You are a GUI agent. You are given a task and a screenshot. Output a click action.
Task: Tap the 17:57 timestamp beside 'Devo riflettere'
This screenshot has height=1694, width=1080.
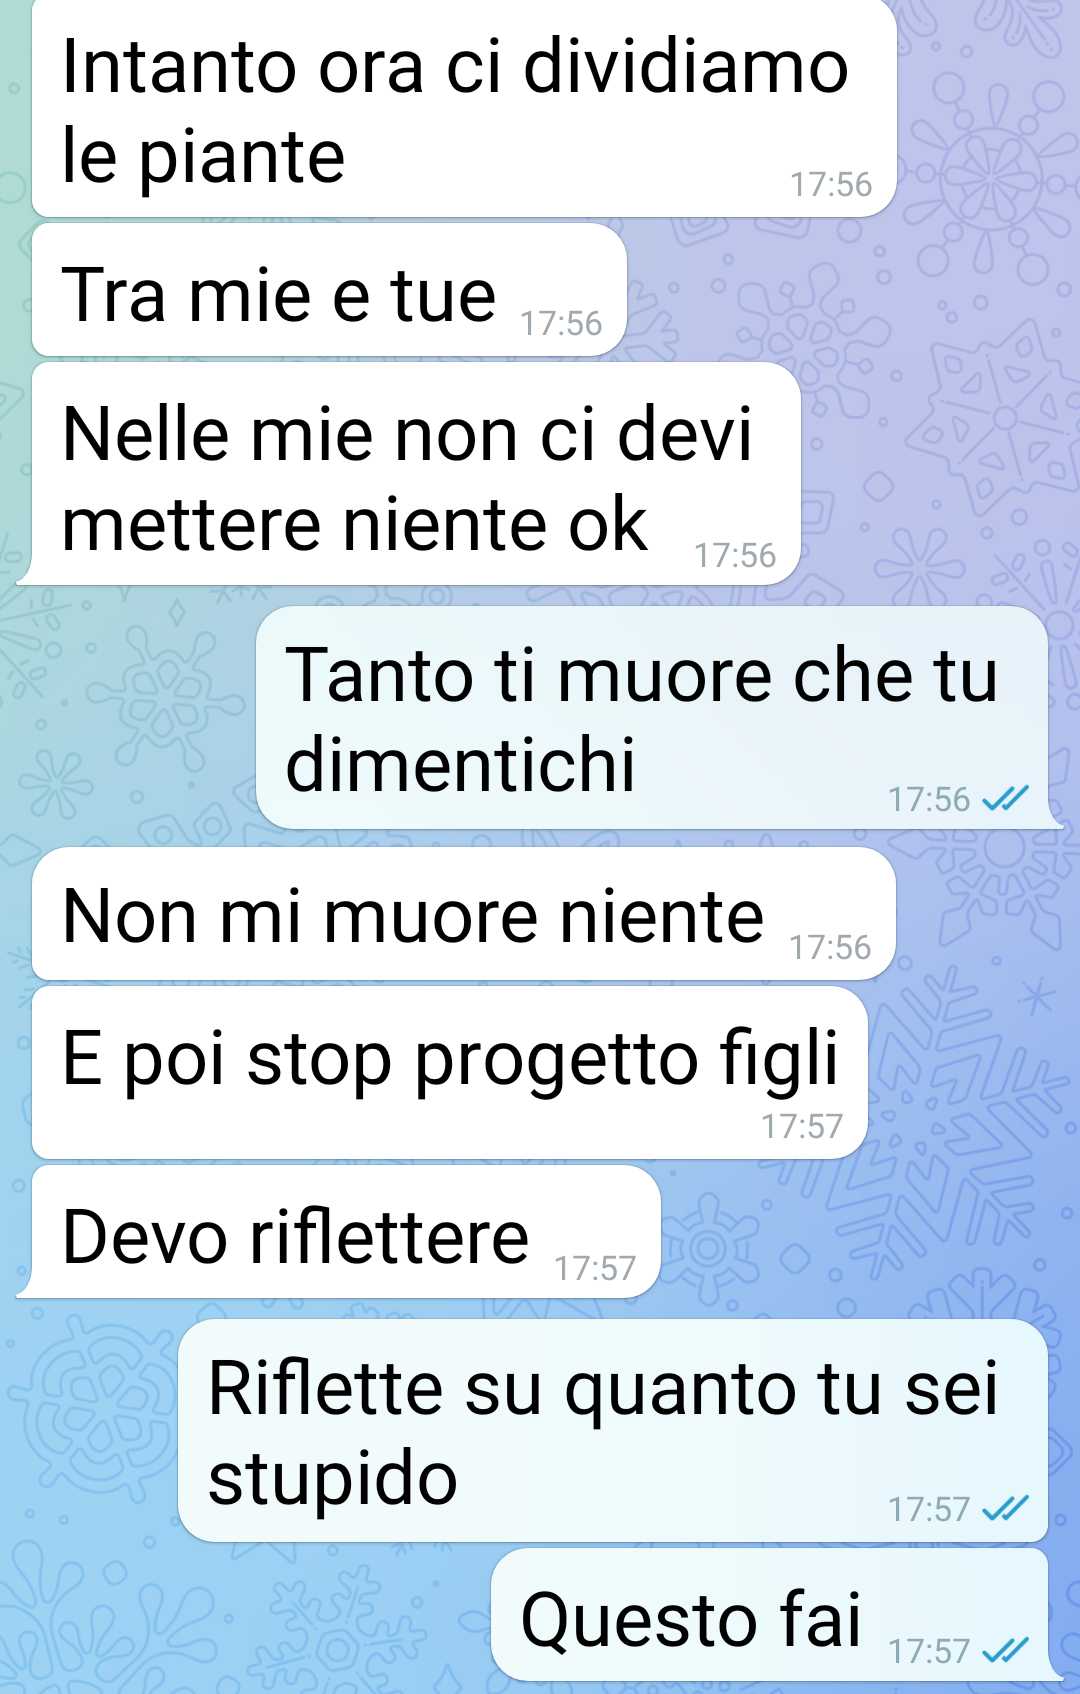click(x=595, y=1269)
